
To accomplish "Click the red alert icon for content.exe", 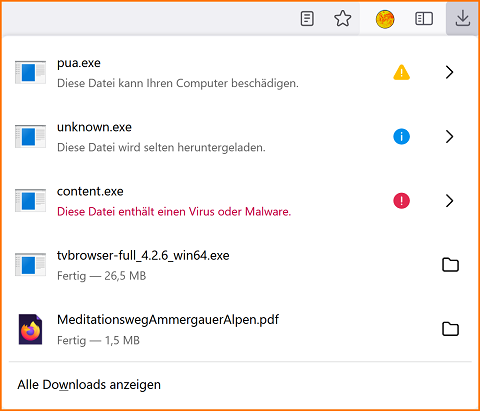I will [x=401, y=201].
